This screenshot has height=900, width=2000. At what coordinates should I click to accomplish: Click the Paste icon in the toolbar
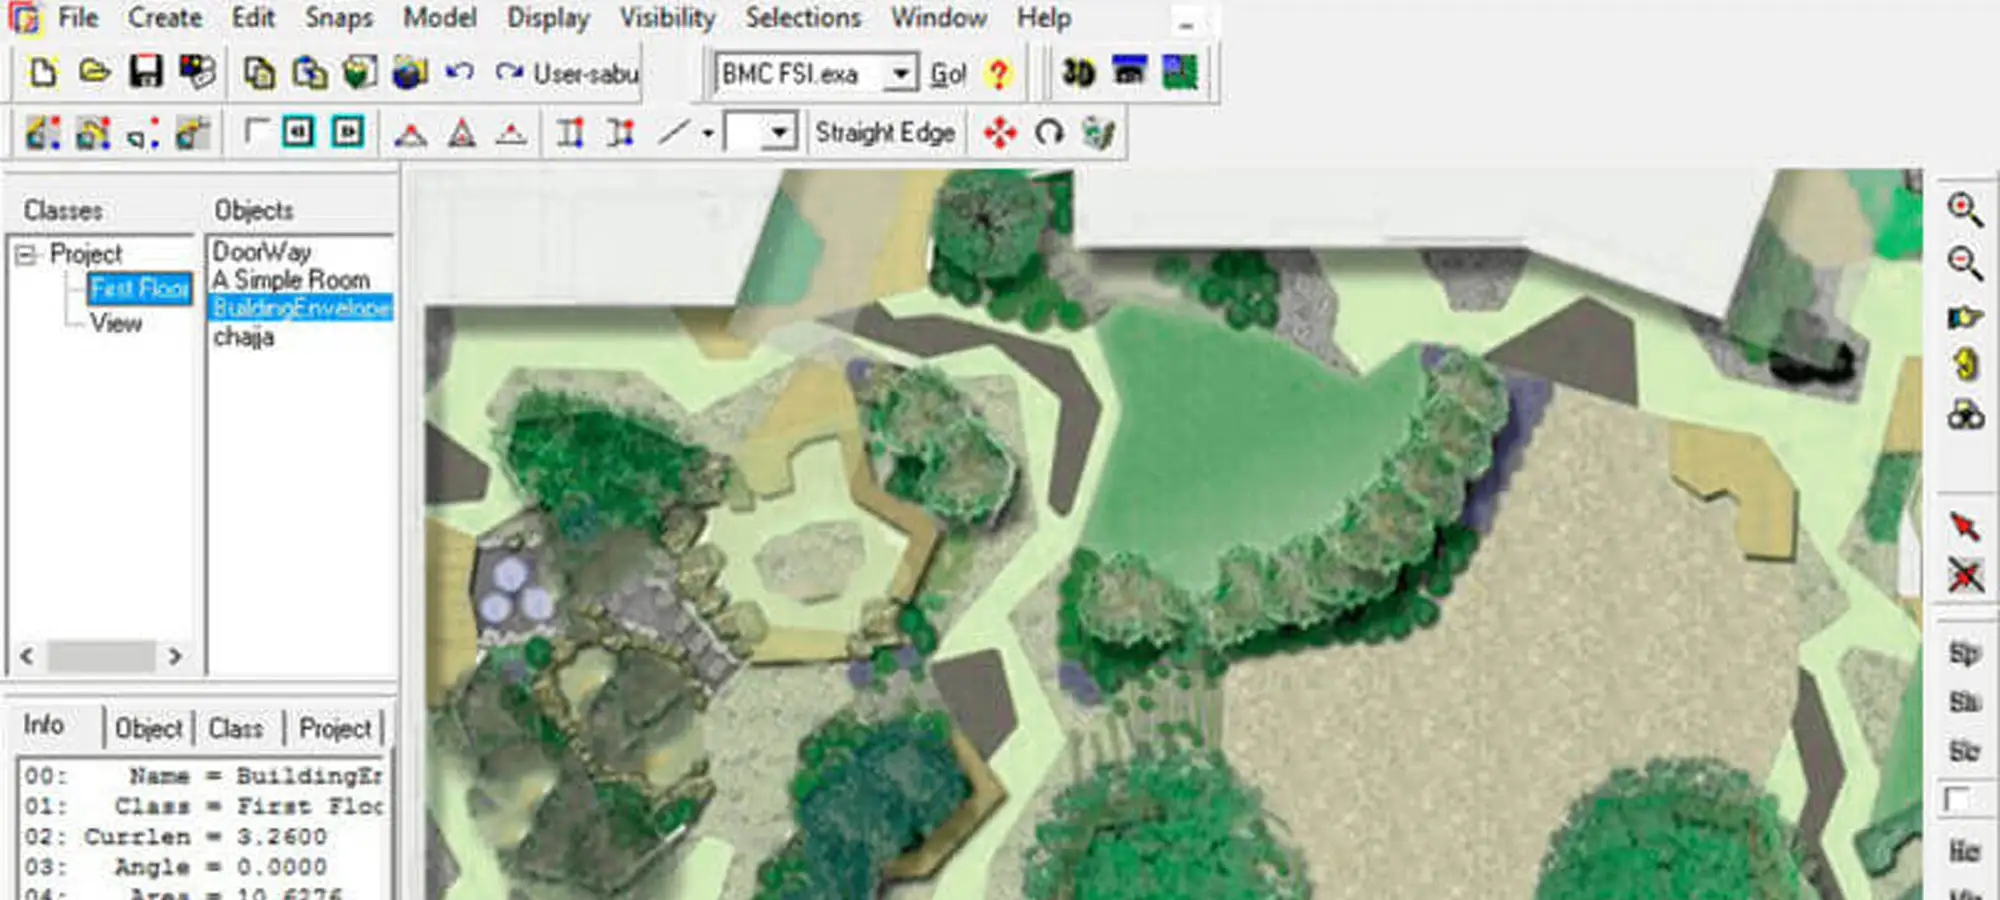tap(310, 73)
